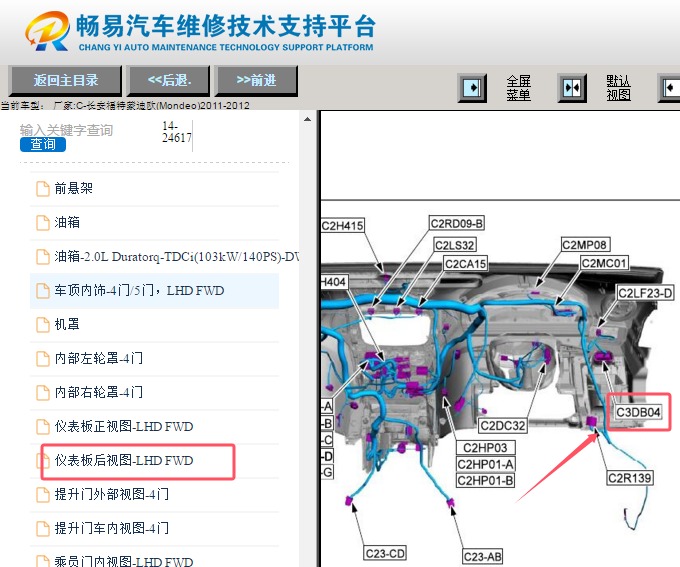Open 提升门车内视图-4门 item
The height and width of the screenshot is (567, 680).
(x=111, y=528)
